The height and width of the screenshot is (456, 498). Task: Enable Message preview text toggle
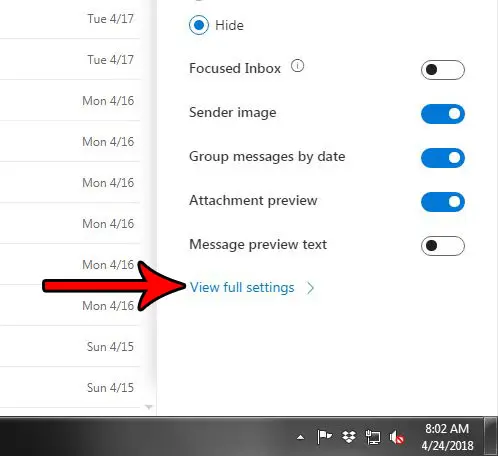pyautogui.click(x=443, y=246)
